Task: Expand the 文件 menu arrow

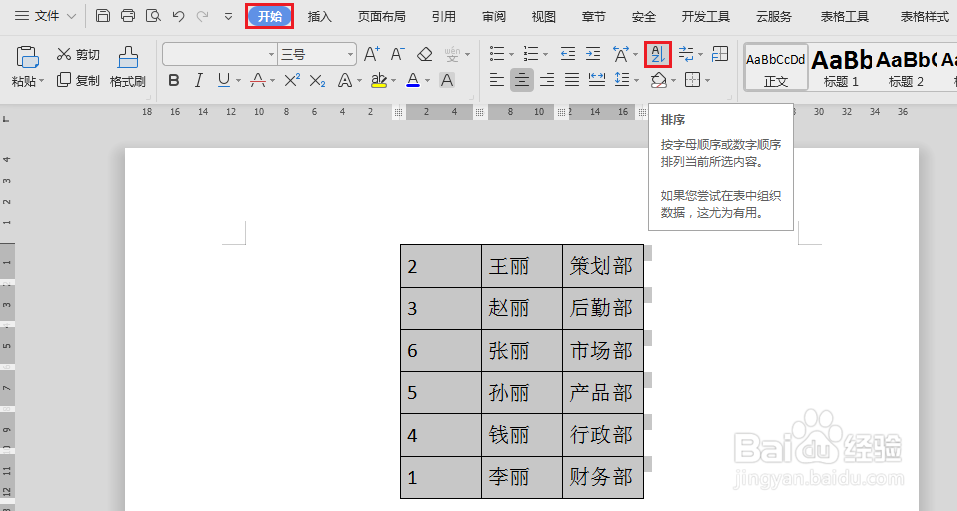Action: [x=71, y=16]
